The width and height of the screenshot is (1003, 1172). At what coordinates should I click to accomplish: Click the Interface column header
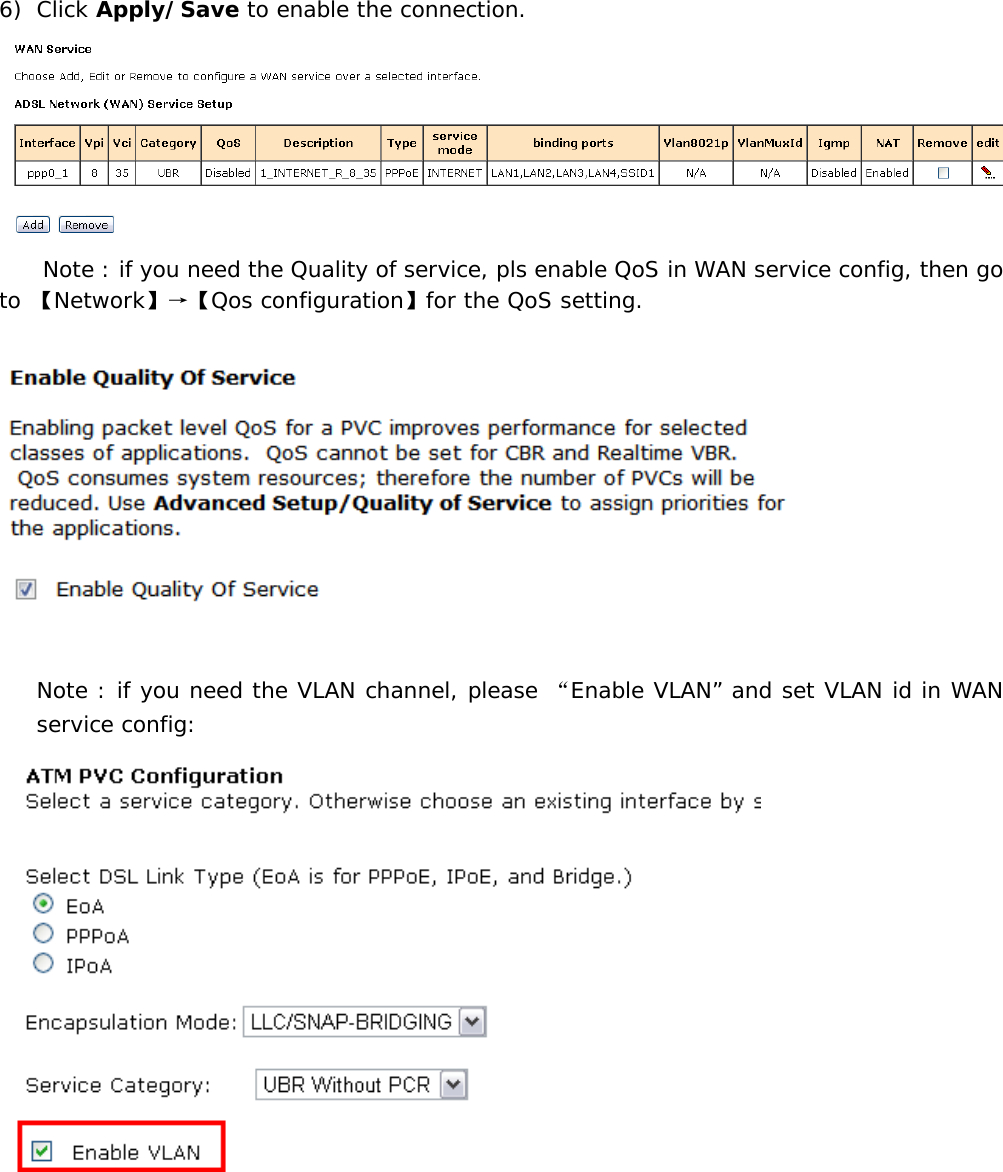[47, 142]
